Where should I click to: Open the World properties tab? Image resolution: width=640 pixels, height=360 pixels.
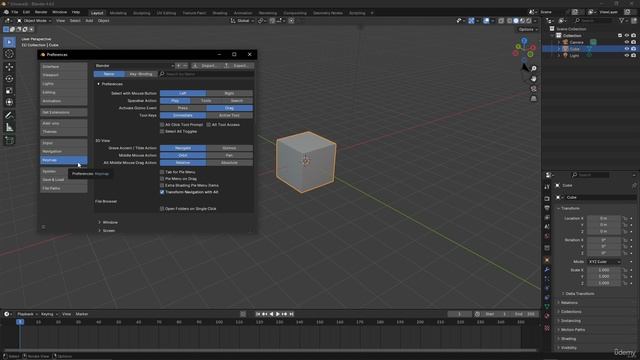pyautogui.click(x=547, y=236)
